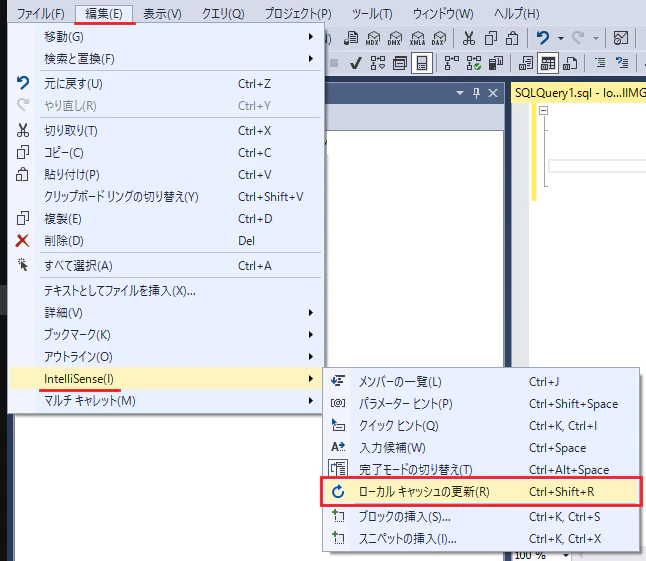Open the 表示(V) menu
646x561 pixels.
tap(162, 14)
